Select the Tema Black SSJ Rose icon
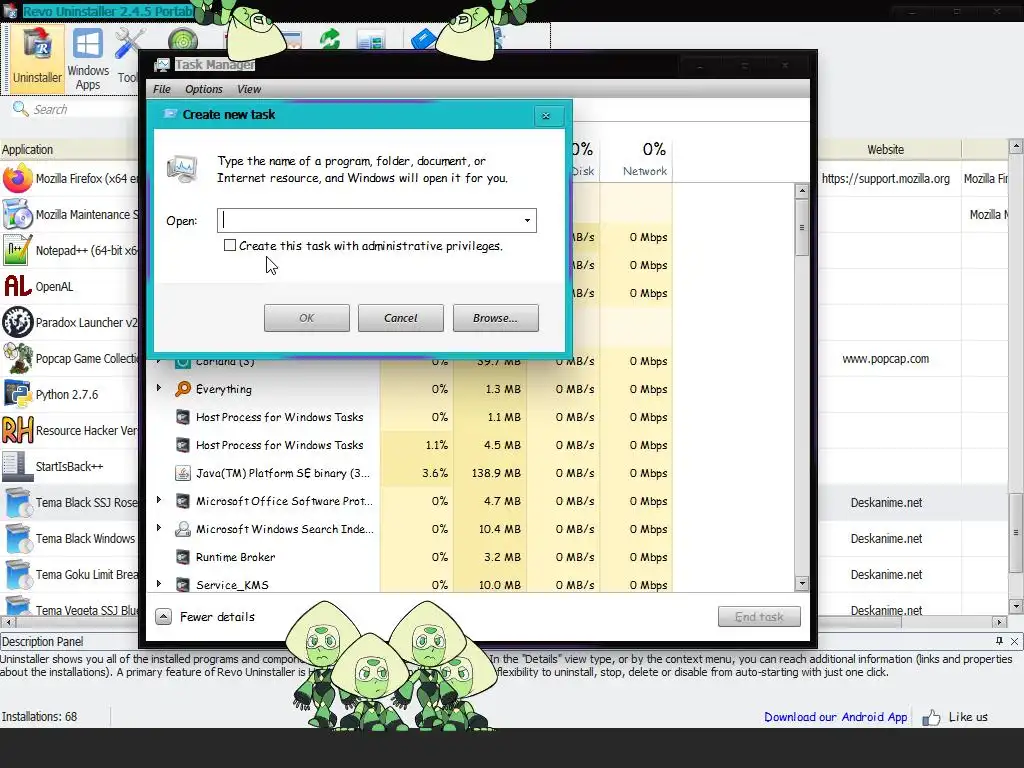This screenshot has width=1024, height=768. pos(18,502)
